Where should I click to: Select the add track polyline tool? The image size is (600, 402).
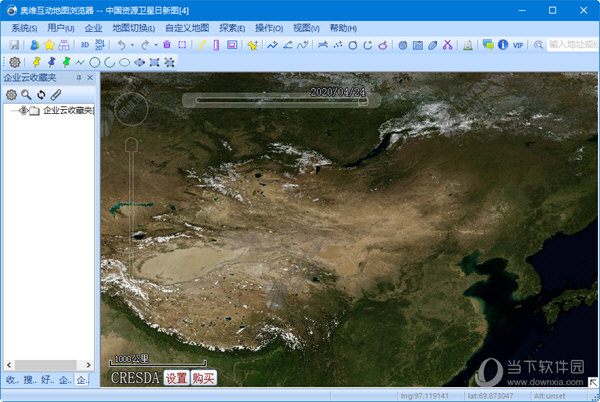(x=272, y=45)
